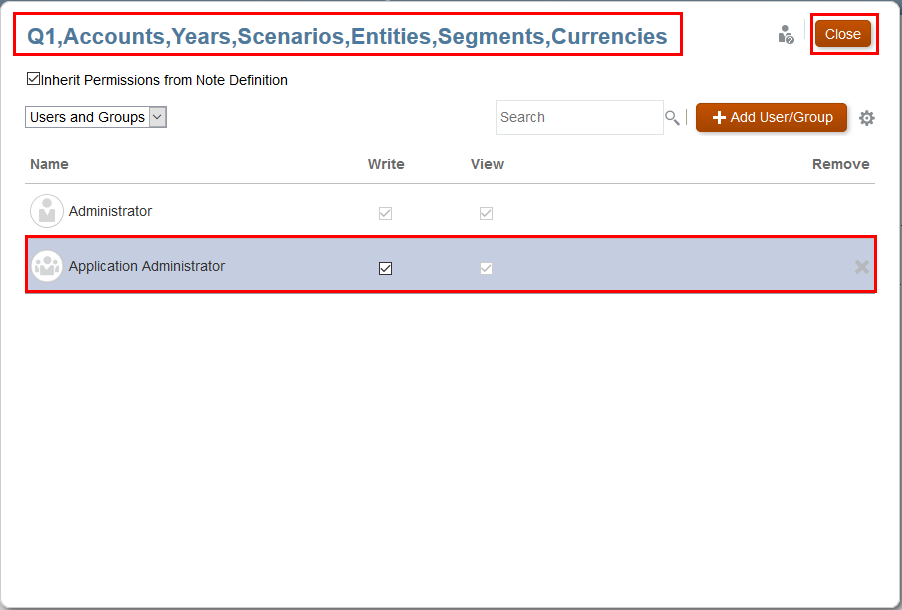This screenshot has width=902, height=610.
Task: Click the Name column header
Action: [49, 164]
